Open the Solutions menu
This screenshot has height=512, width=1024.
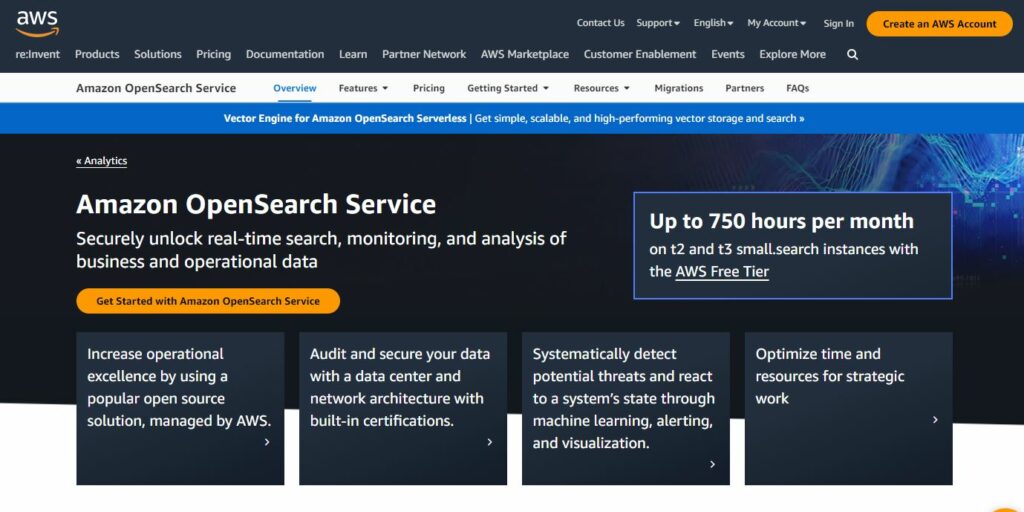(x=158, y=54)
